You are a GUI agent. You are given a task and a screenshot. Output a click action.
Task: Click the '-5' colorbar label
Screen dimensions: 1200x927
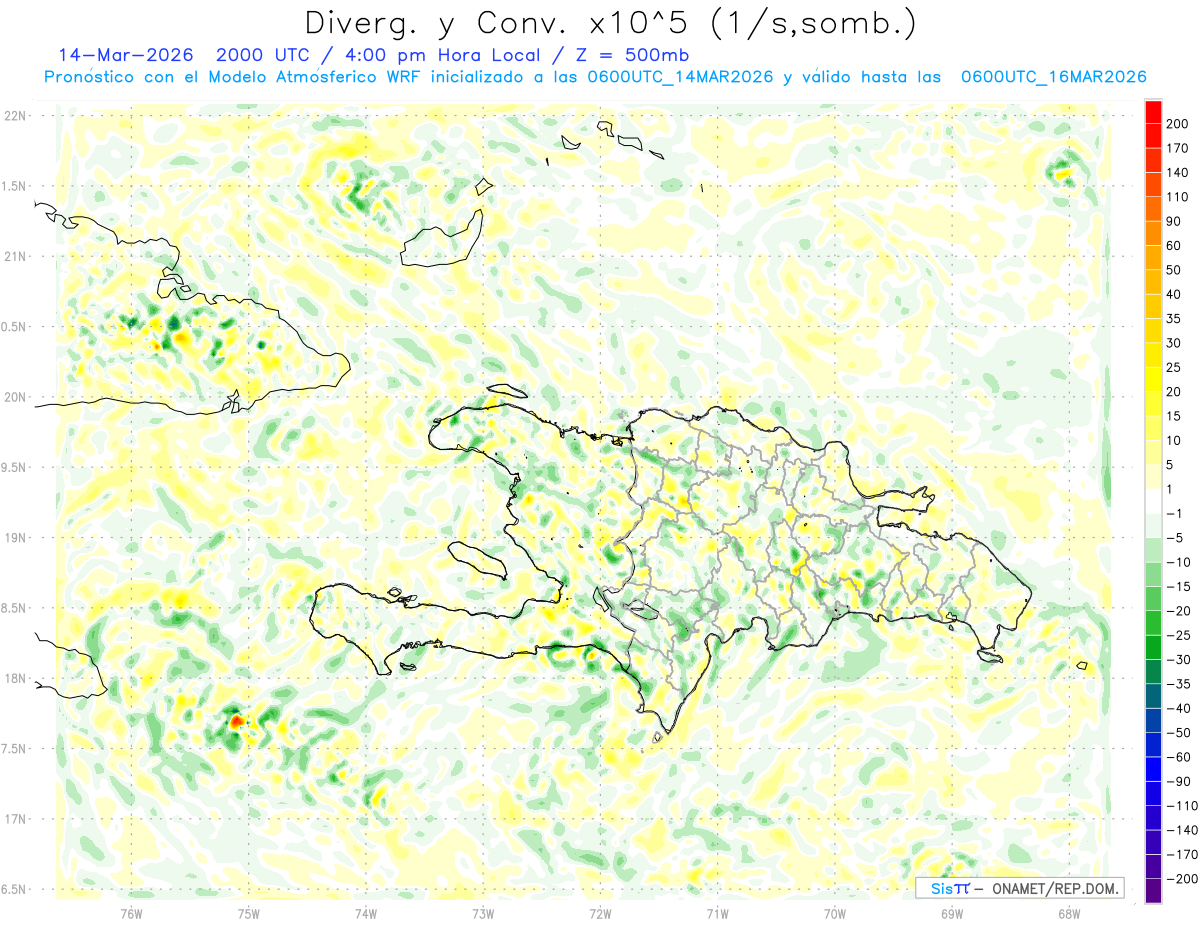click(x=1174, y=538)
